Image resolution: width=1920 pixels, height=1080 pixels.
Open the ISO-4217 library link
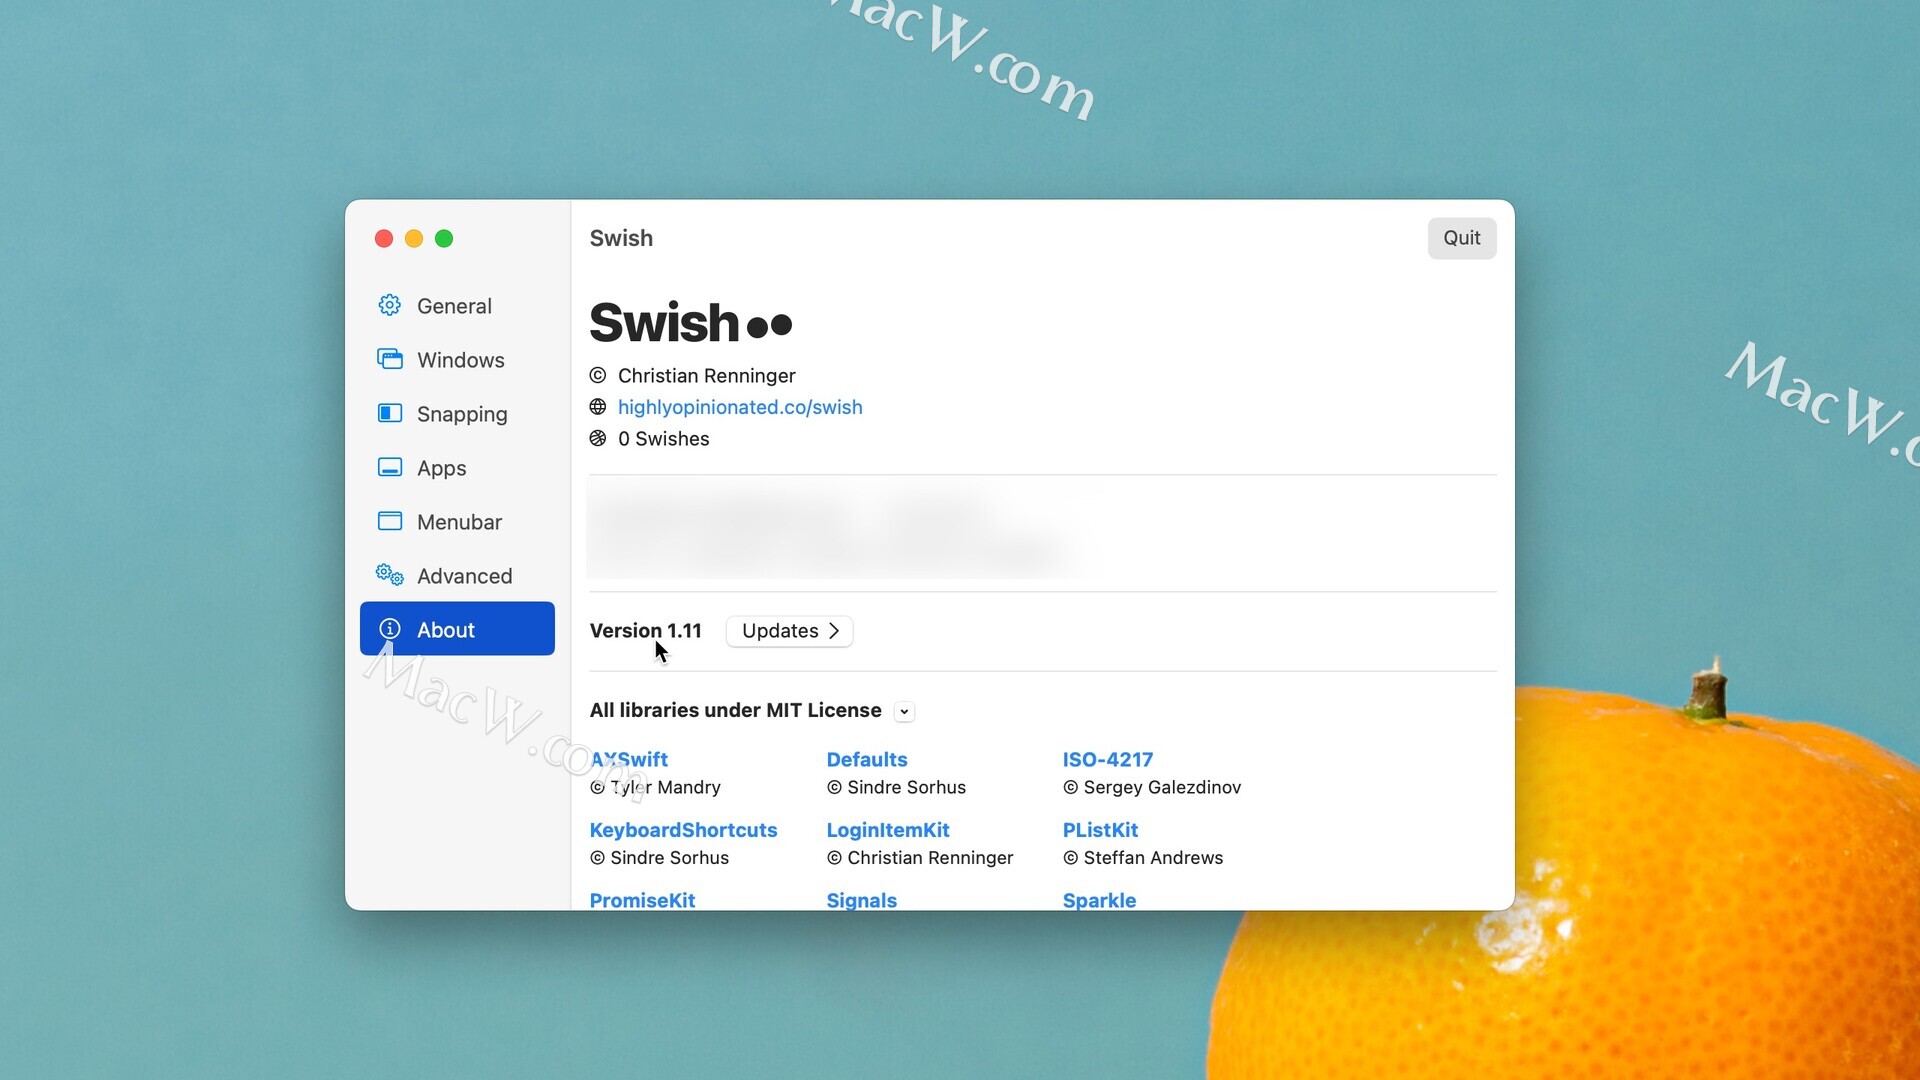pos(1108,760)
